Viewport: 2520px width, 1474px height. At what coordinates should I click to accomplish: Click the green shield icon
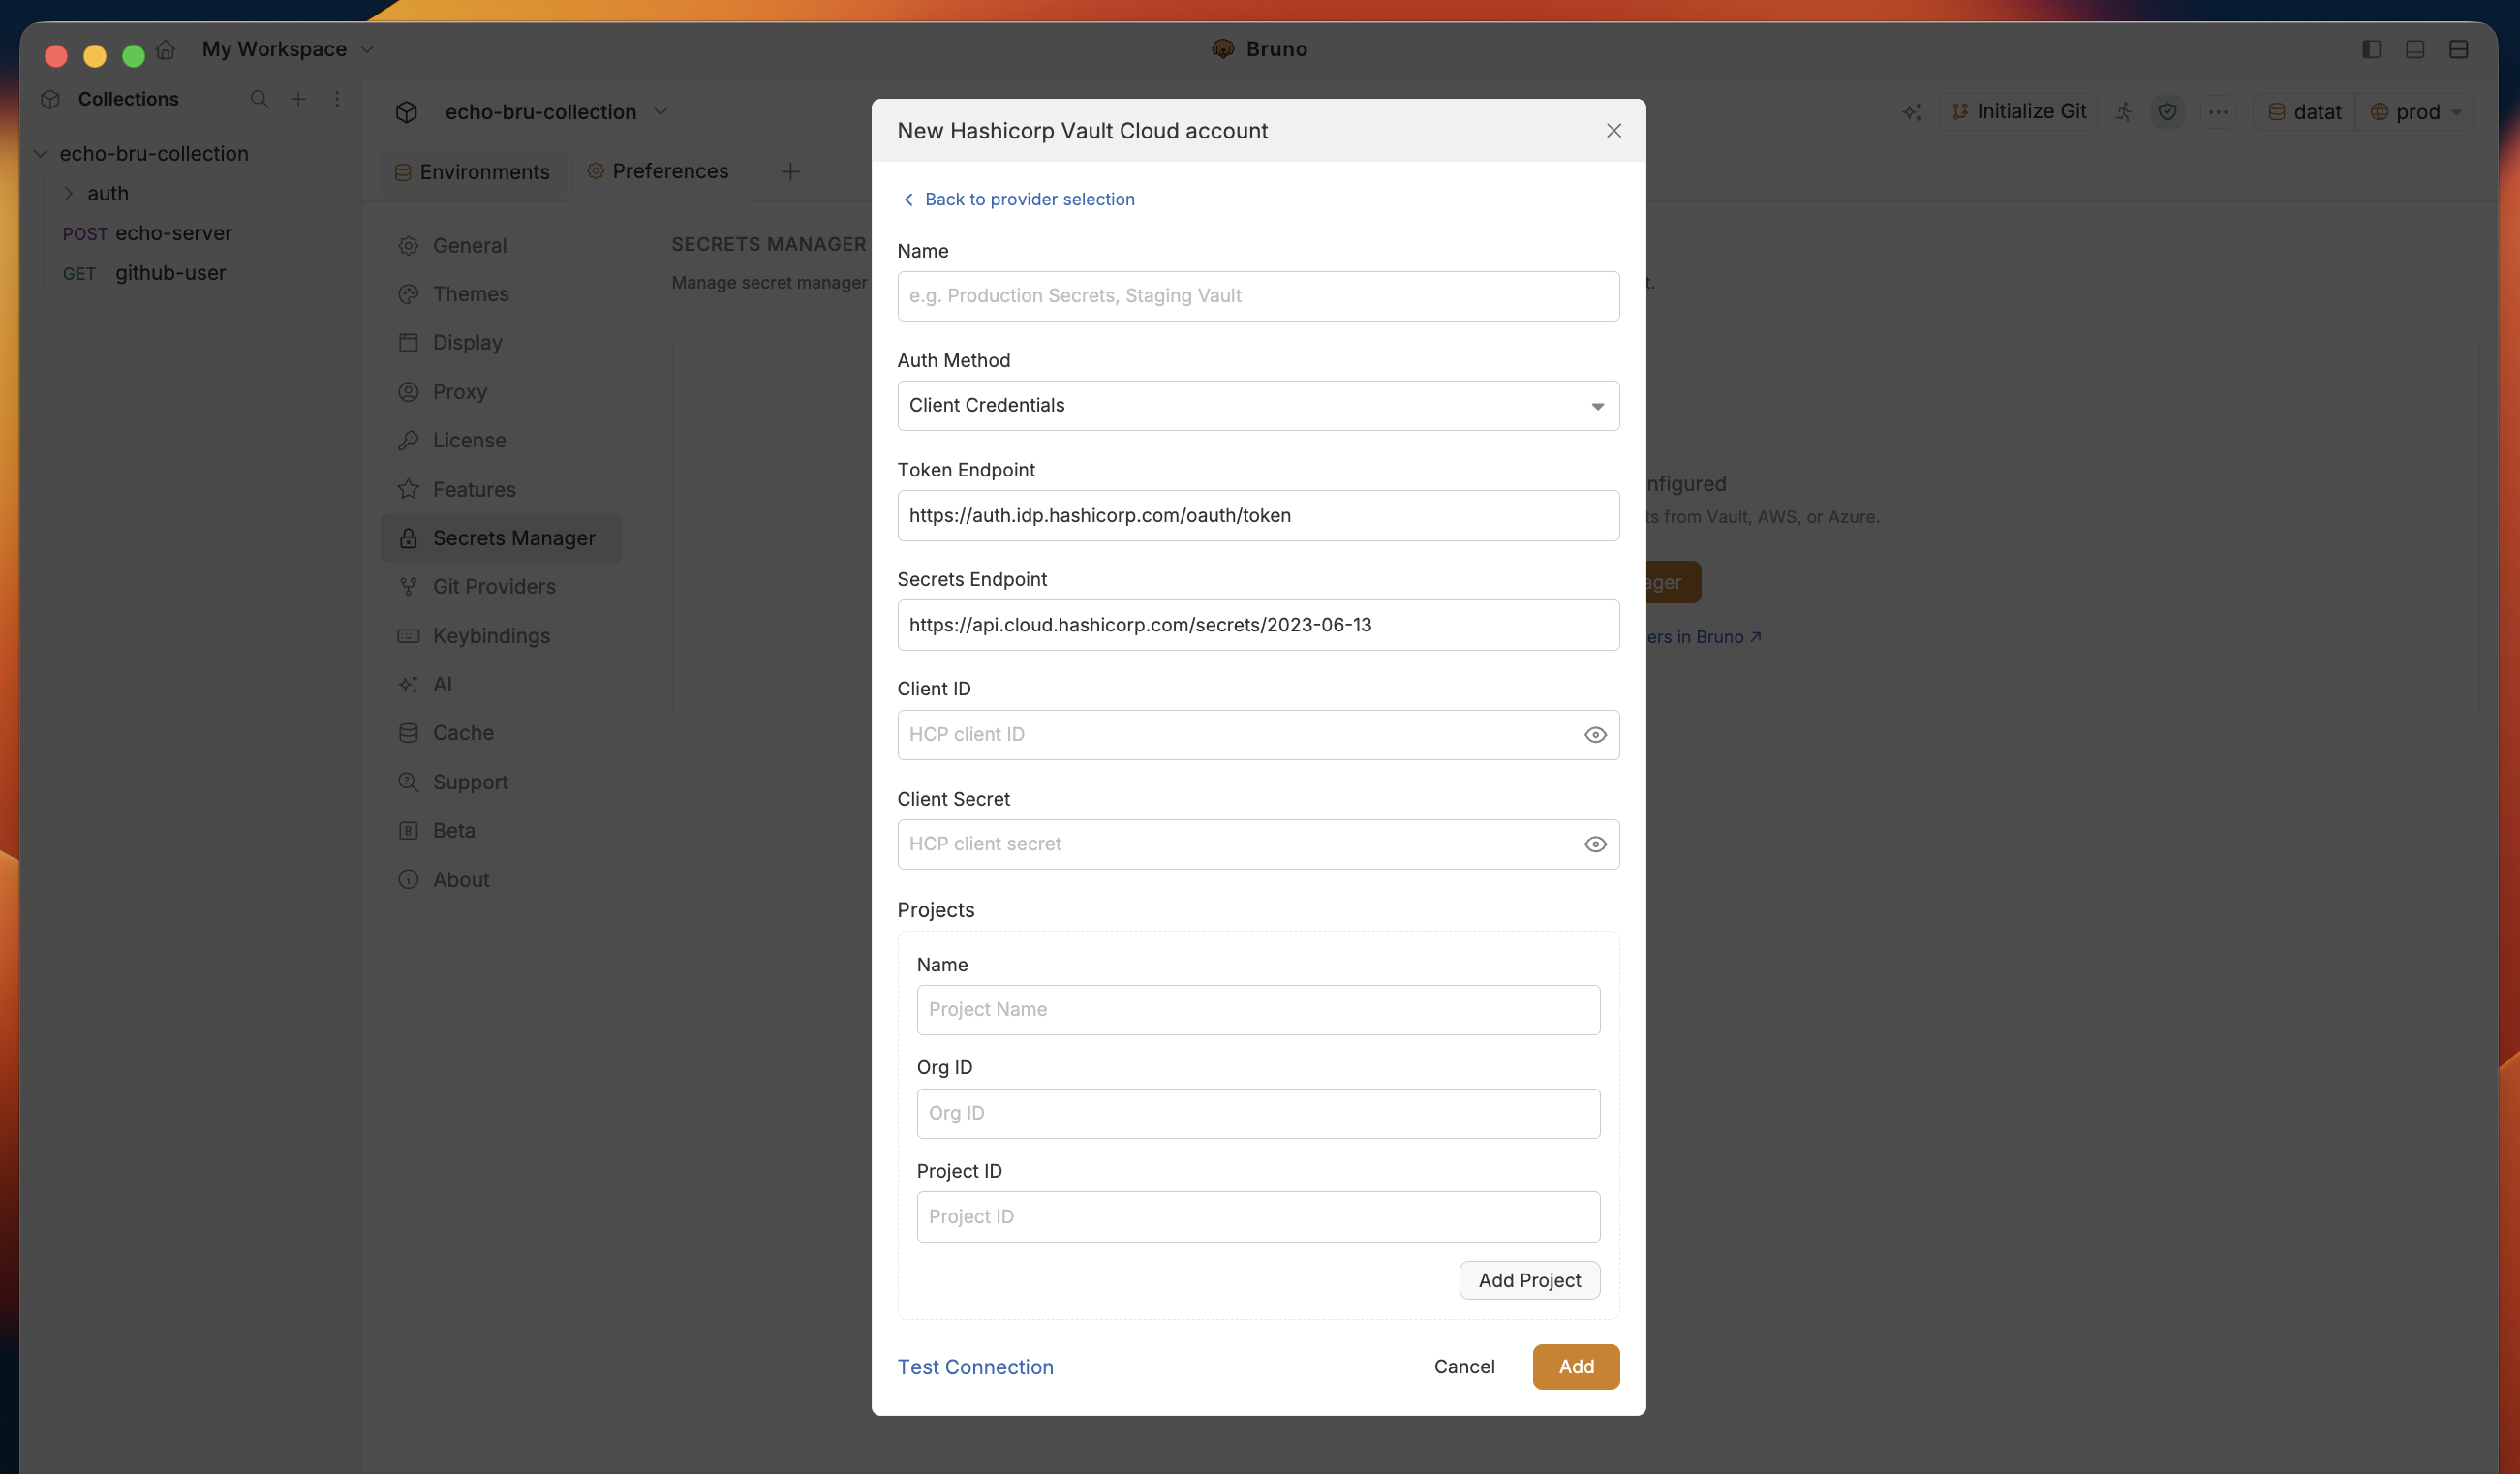2167,112
